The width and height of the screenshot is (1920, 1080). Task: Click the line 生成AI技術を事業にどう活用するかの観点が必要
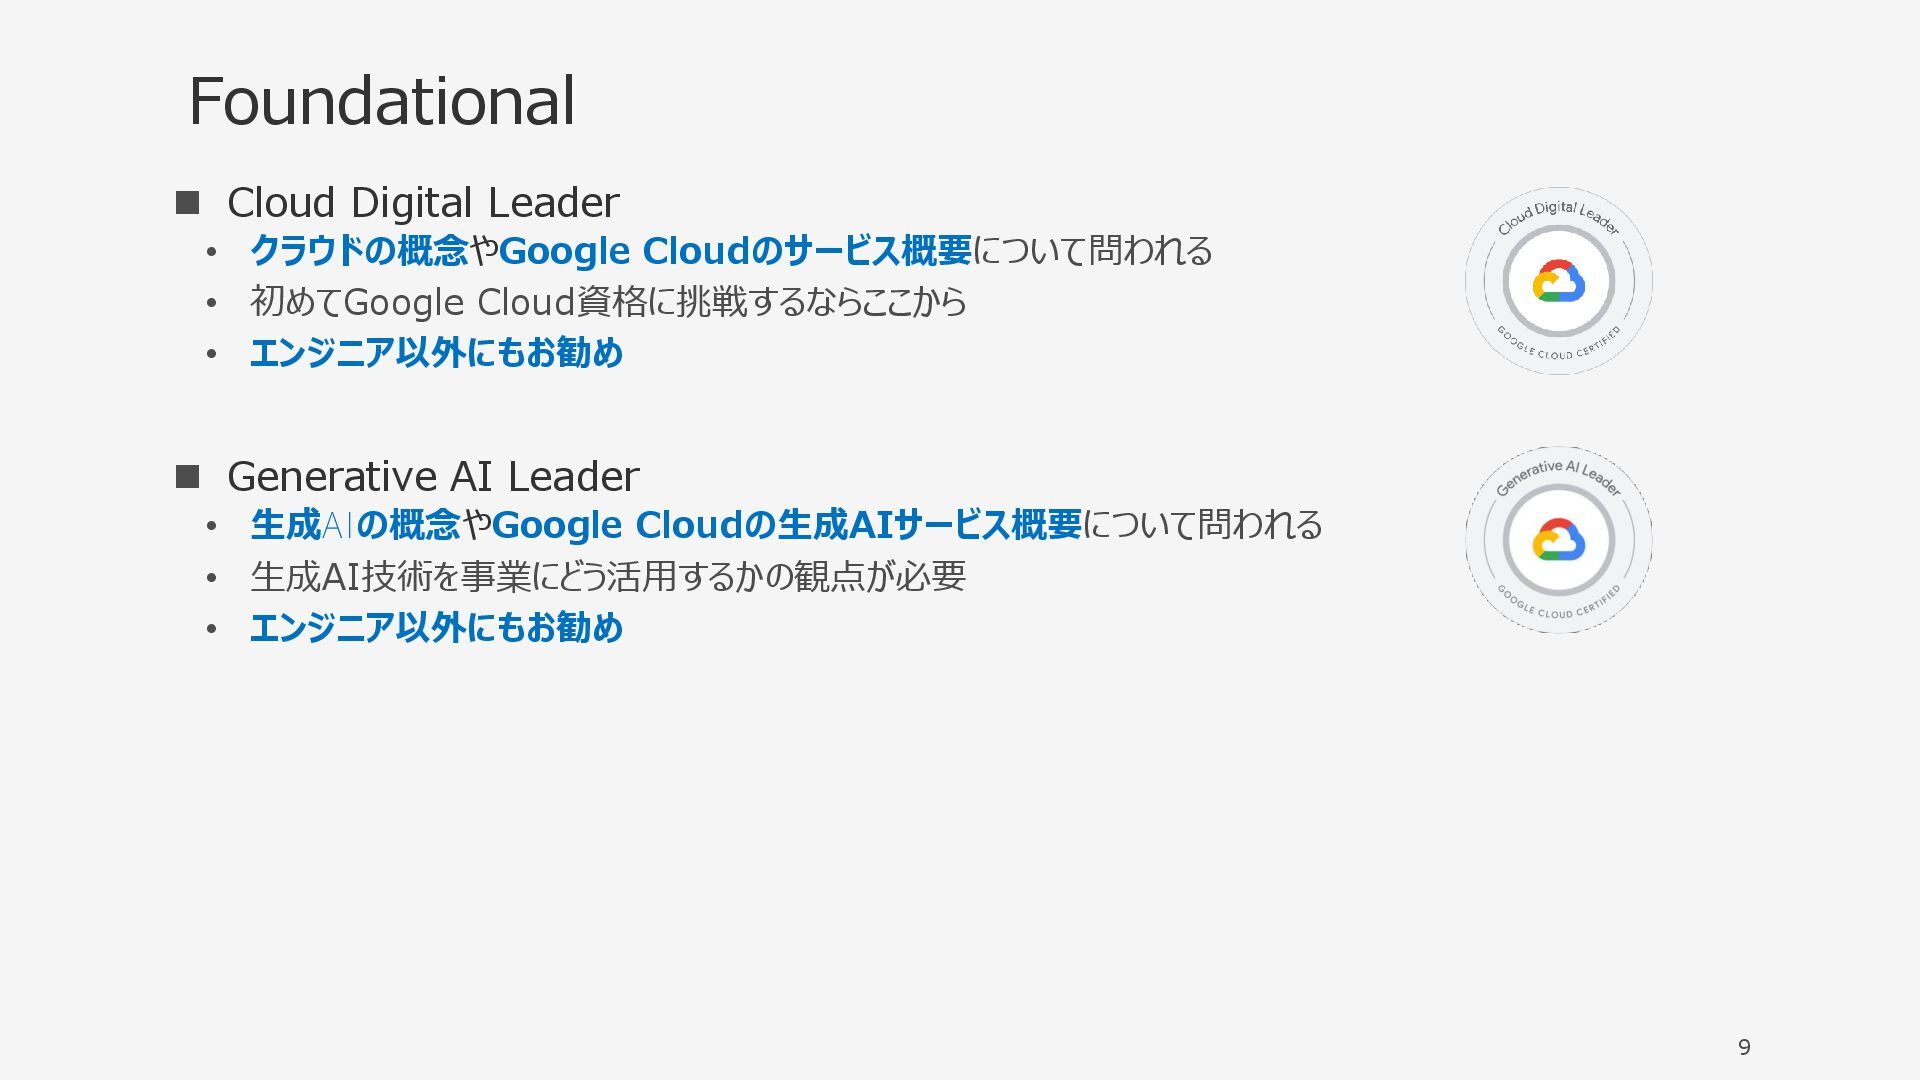click(608, 576)
